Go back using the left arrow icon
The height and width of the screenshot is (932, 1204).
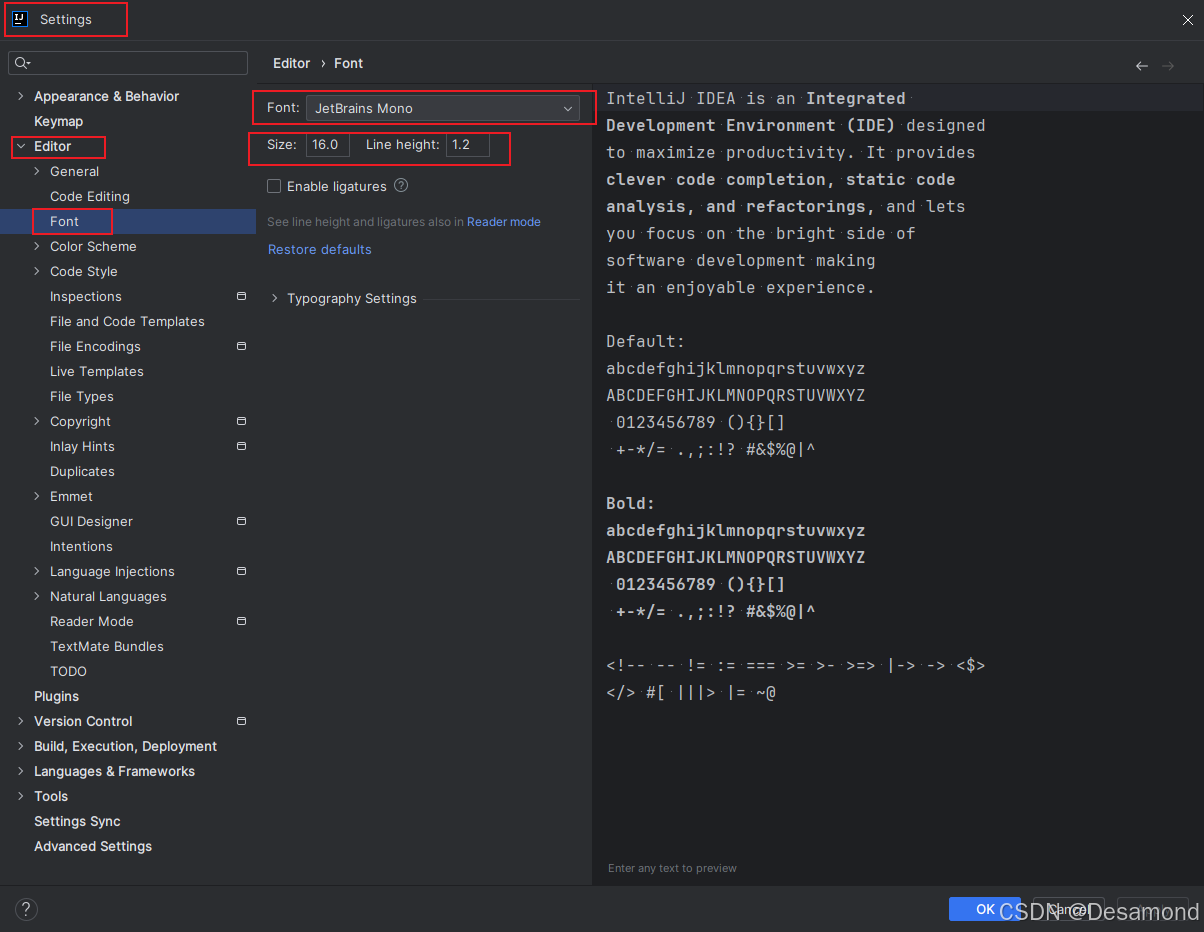(x=1142, y=66)
